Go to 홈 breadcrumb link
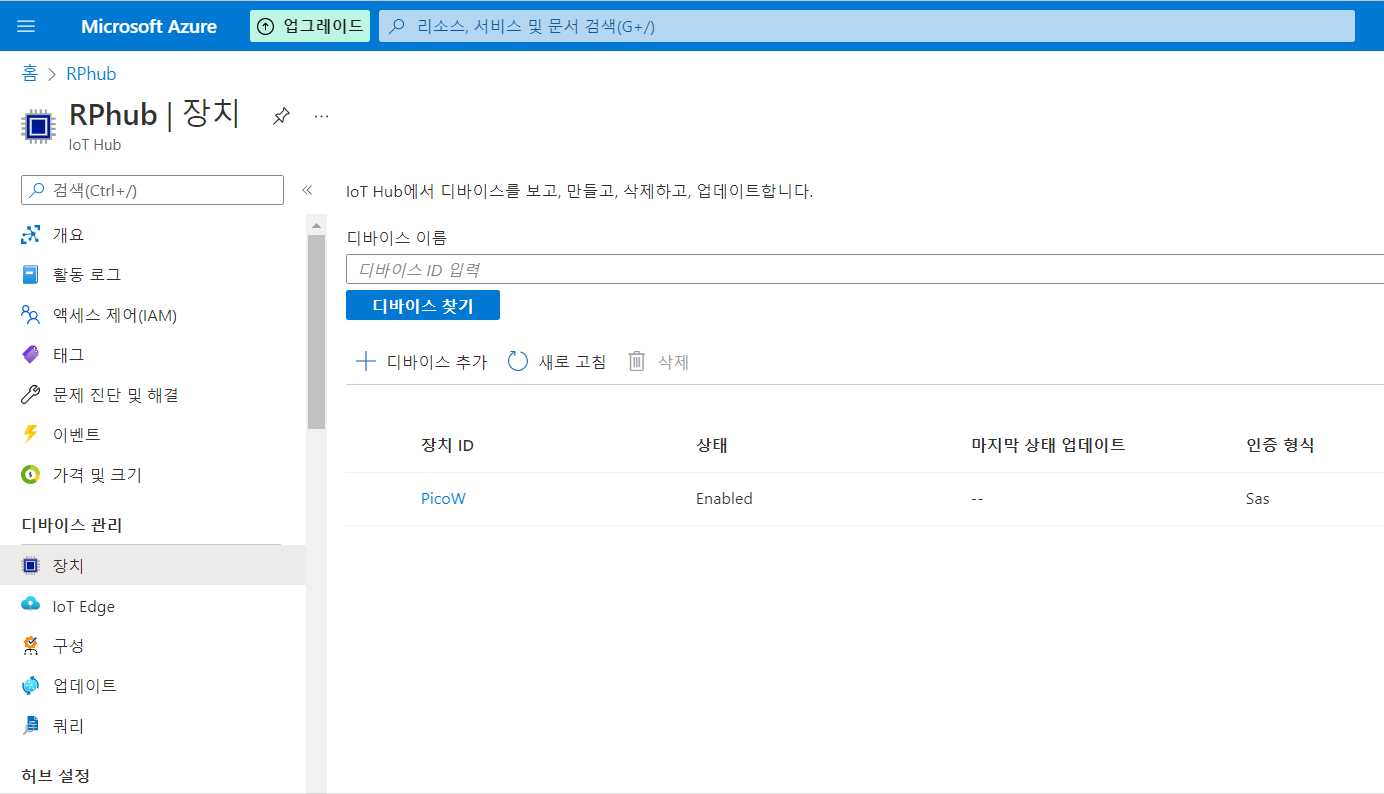The height and width of the screenshot is (794, 1384). pos(30,74)
